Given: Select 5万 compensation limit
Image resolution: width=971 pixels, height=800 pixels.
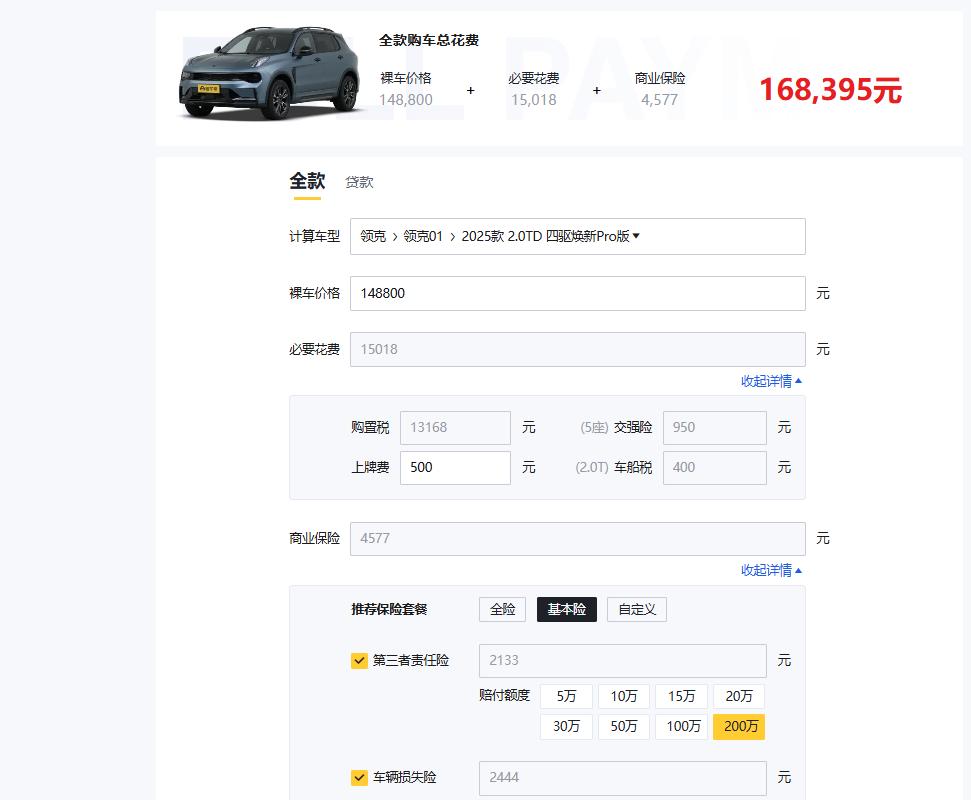Looking at the screenshot, I should (566, 697).
